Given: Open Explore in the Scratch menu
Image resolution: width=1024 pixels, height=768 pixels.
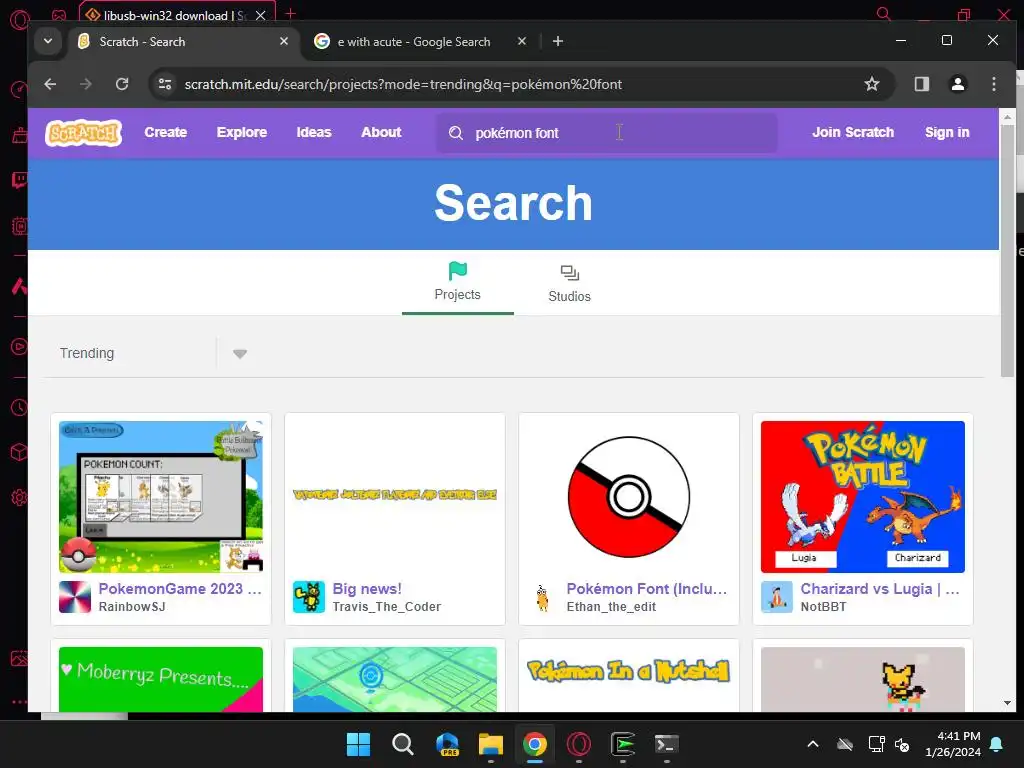Looking at the screenshot, I should click(242, 133).
